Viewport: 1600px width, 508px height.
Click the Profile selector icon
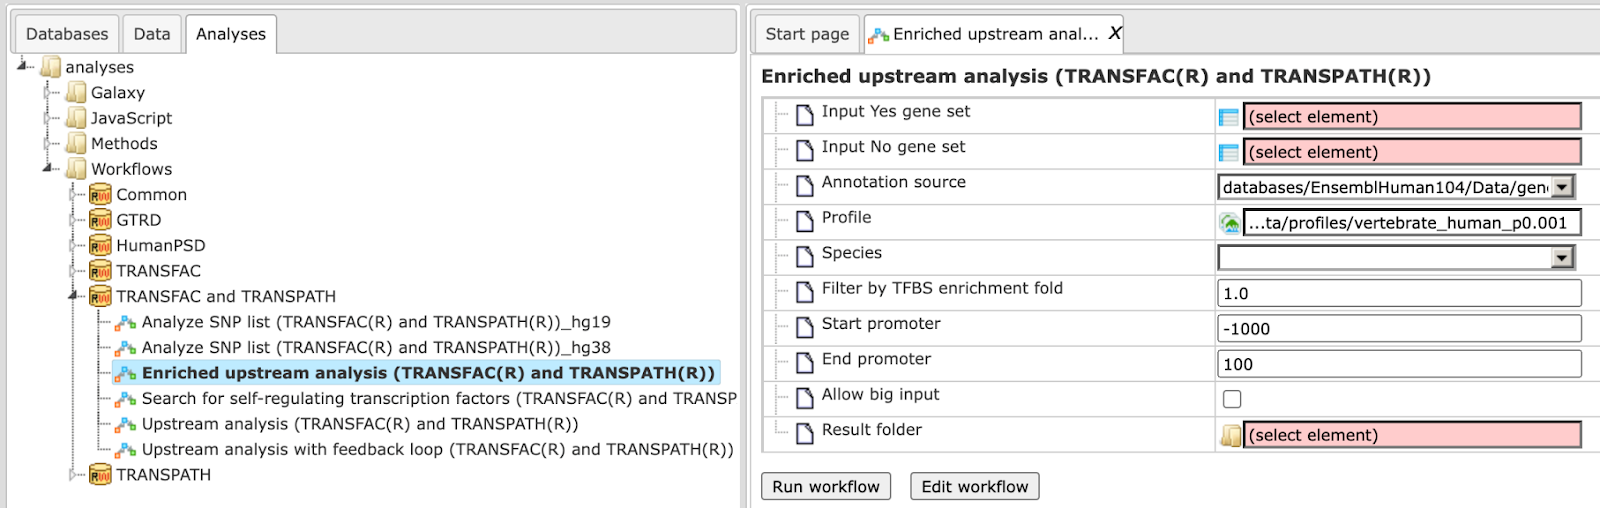[1229, 223]
